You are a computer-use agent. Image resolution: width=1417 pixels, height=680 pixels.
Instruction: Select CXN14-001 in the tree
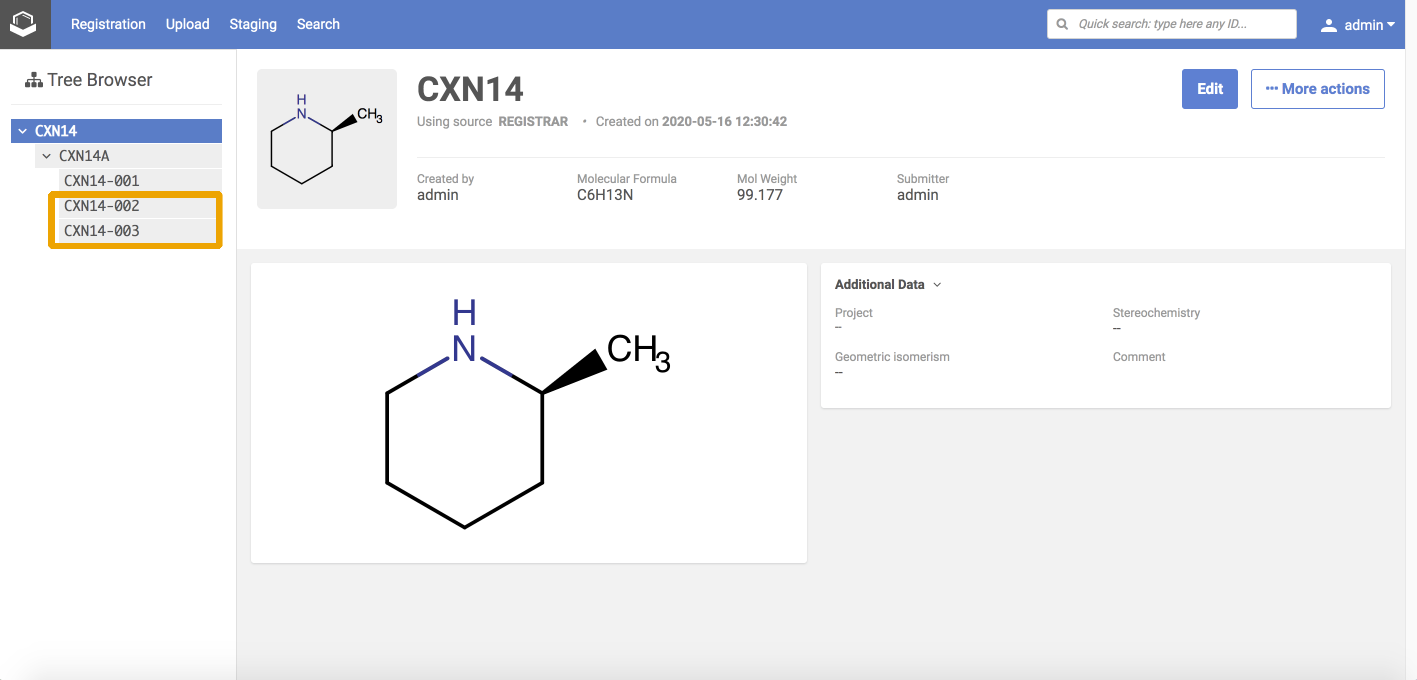pos(102,181)
